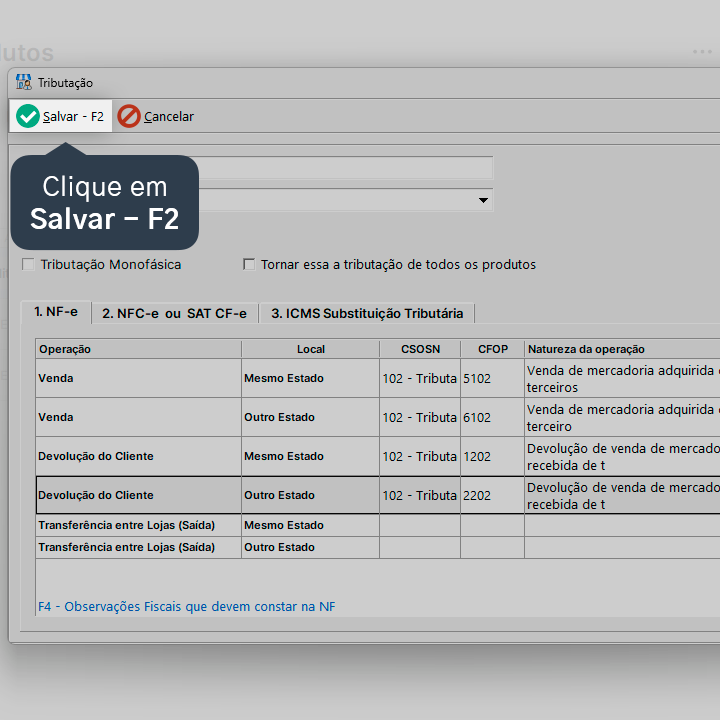
Task: Switch to 2. NFC-e ou SAT CF-e tab
Action: point(174,314)
